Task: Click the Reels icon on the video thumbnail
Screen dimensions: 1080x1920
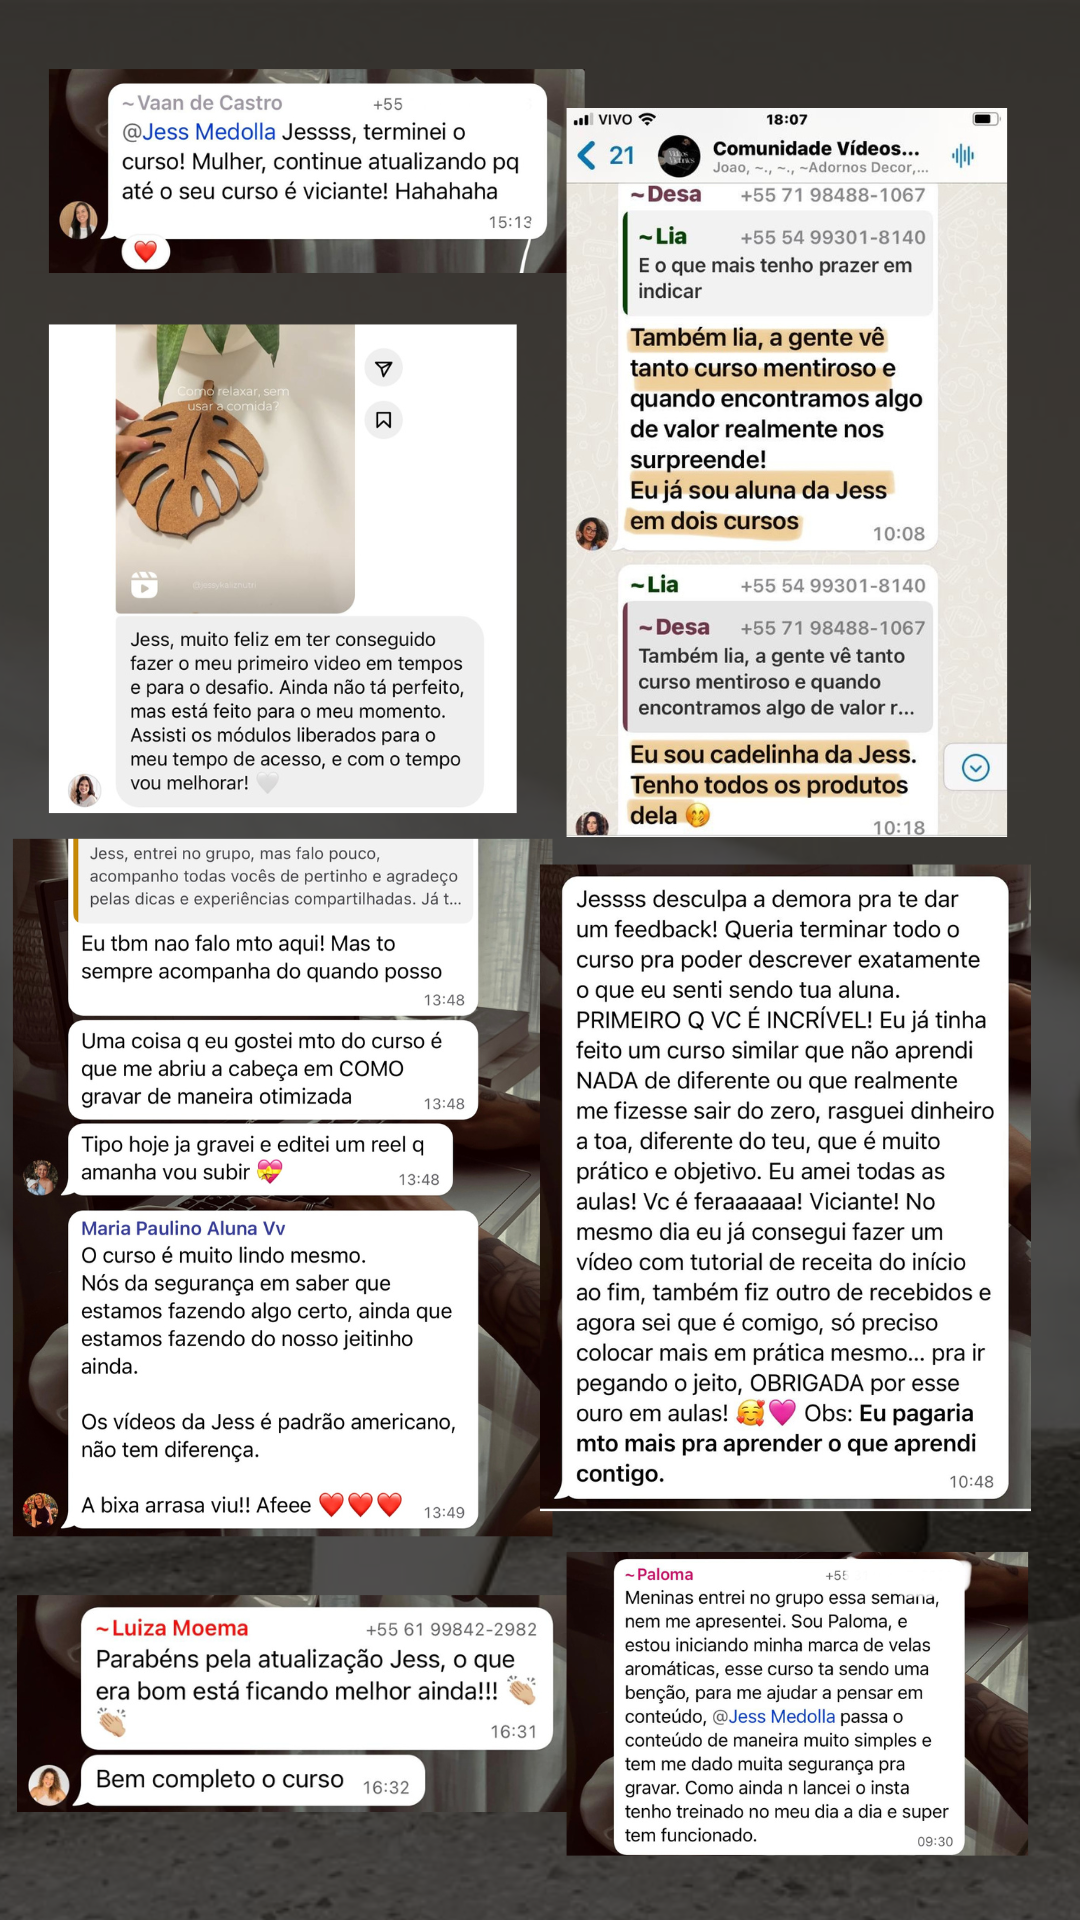Action: pos(145,584)
